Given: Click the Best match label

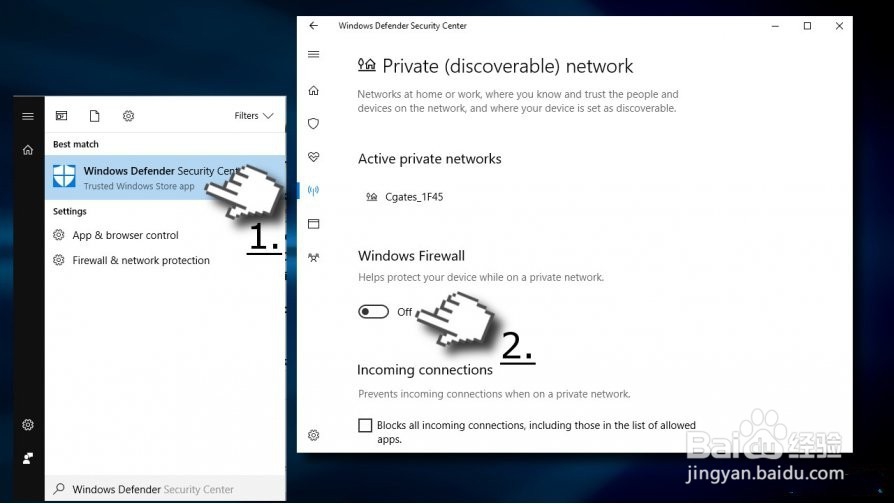Looking at the screenshot, I should coord(76,144).
